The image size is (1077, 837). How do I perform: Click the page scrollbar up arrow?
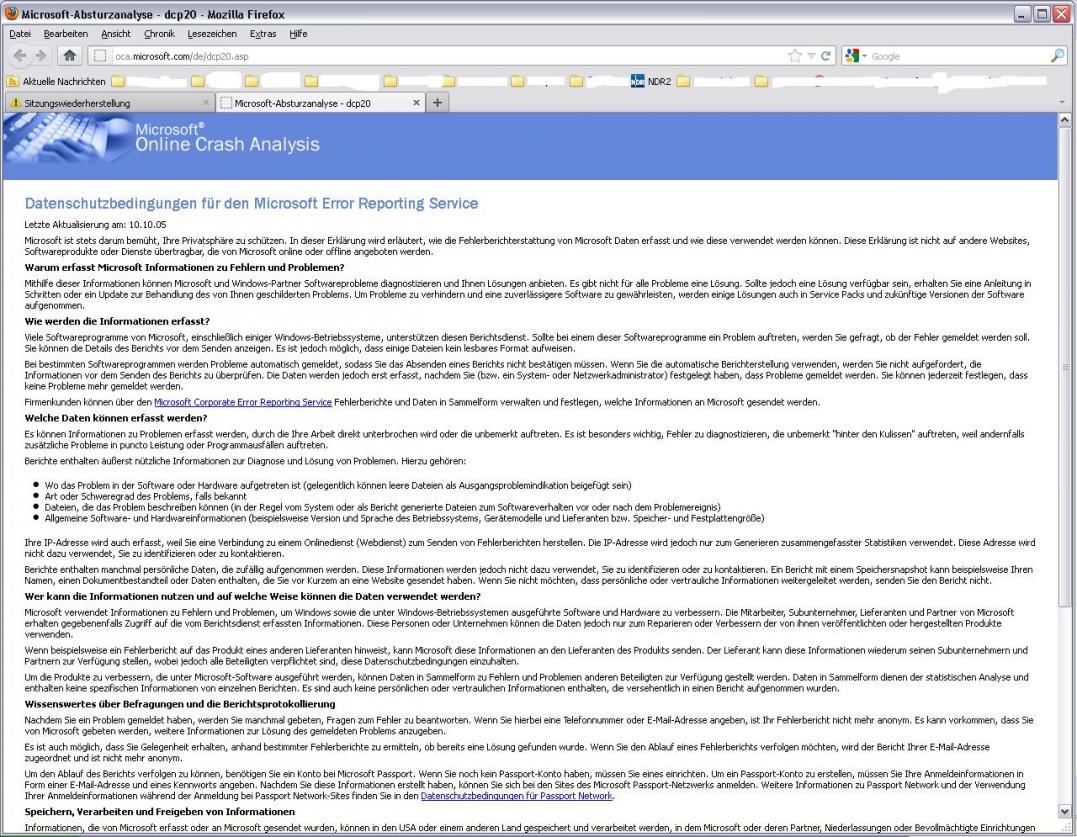pyautogui.click(x=1064, y=120)
